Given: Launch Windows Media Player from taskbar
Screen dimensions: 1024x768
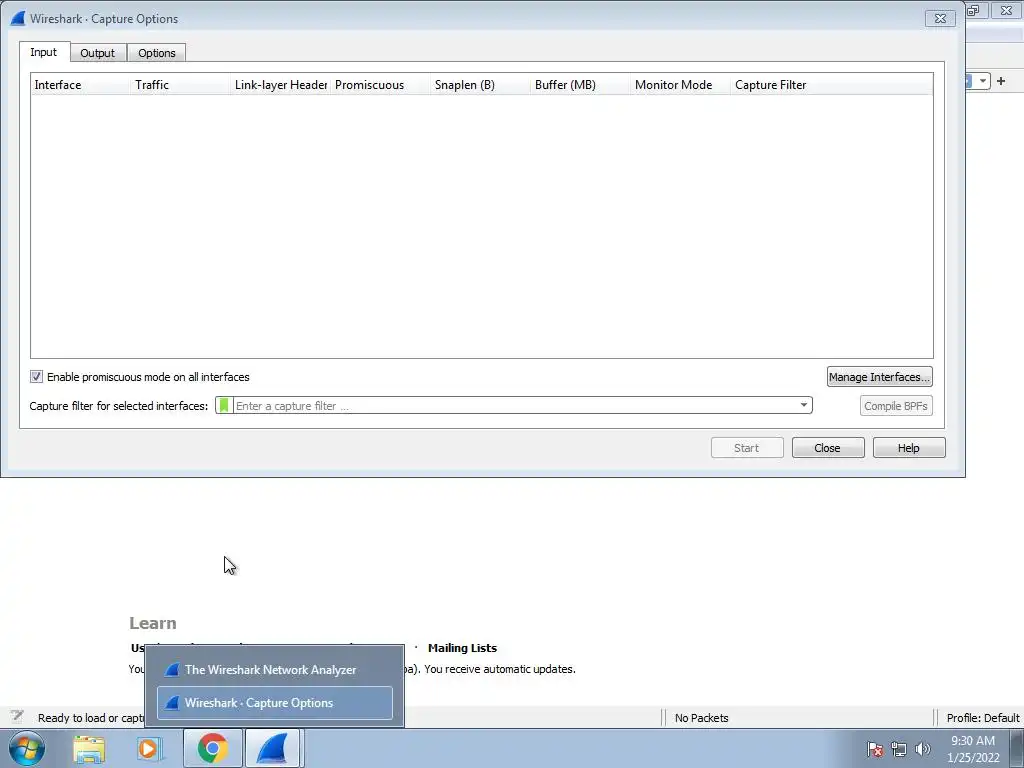Looking at the screenshot, I should (150, 749).
